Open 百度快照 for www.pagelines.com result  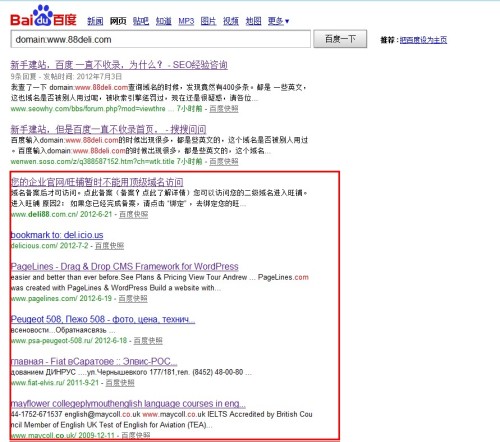[133, 299]
